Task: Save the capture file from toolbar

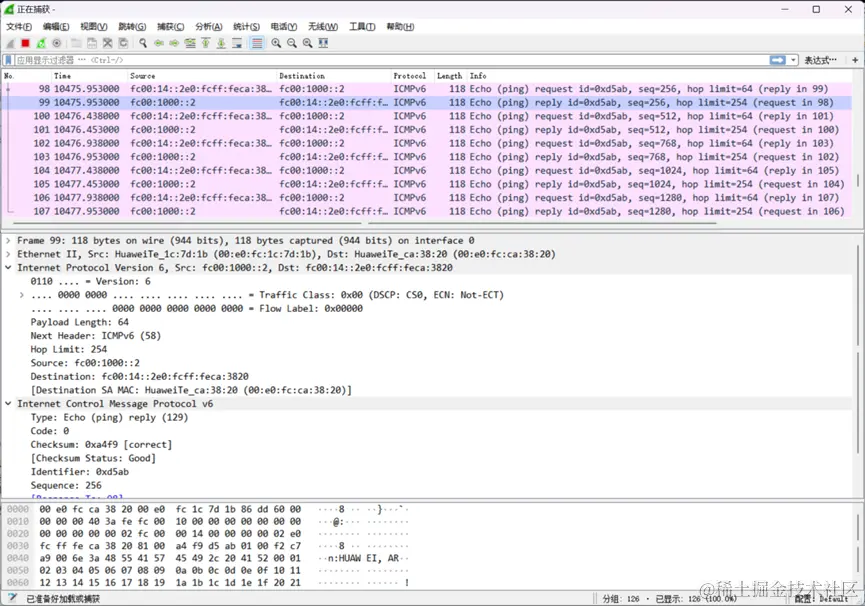Action: pos(92,43)
